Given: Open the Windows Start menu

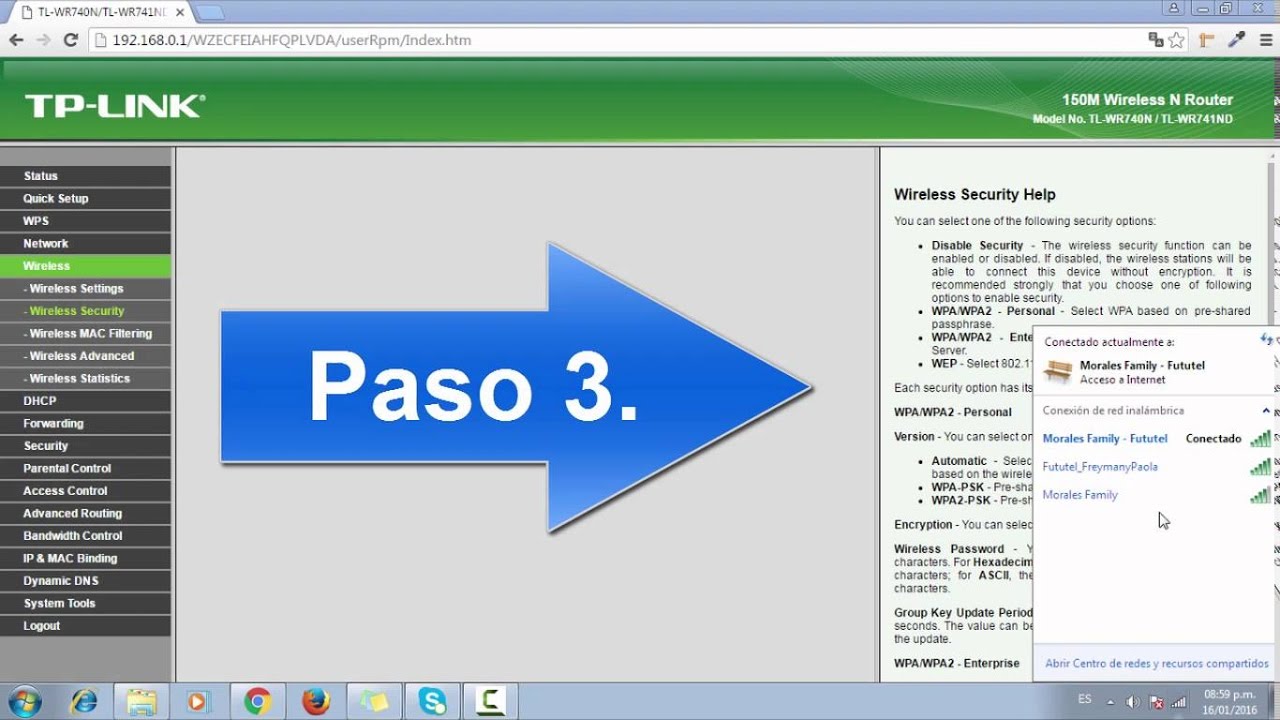Looking at the screenshot, I should tap(24, 701).
